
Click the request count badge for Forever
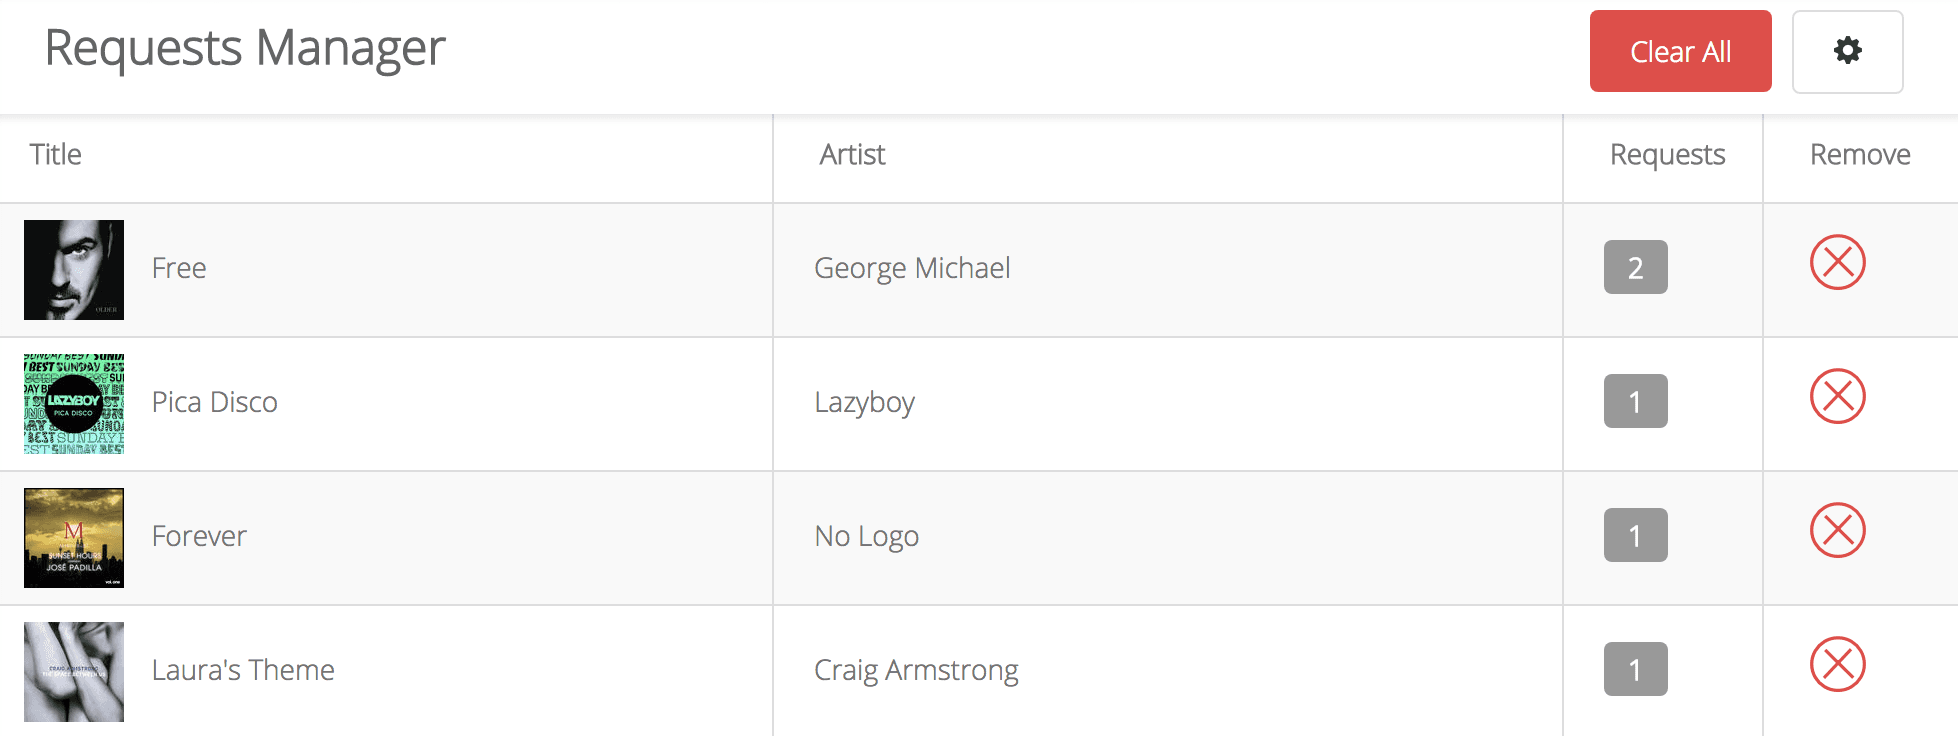coord(1635,535)
